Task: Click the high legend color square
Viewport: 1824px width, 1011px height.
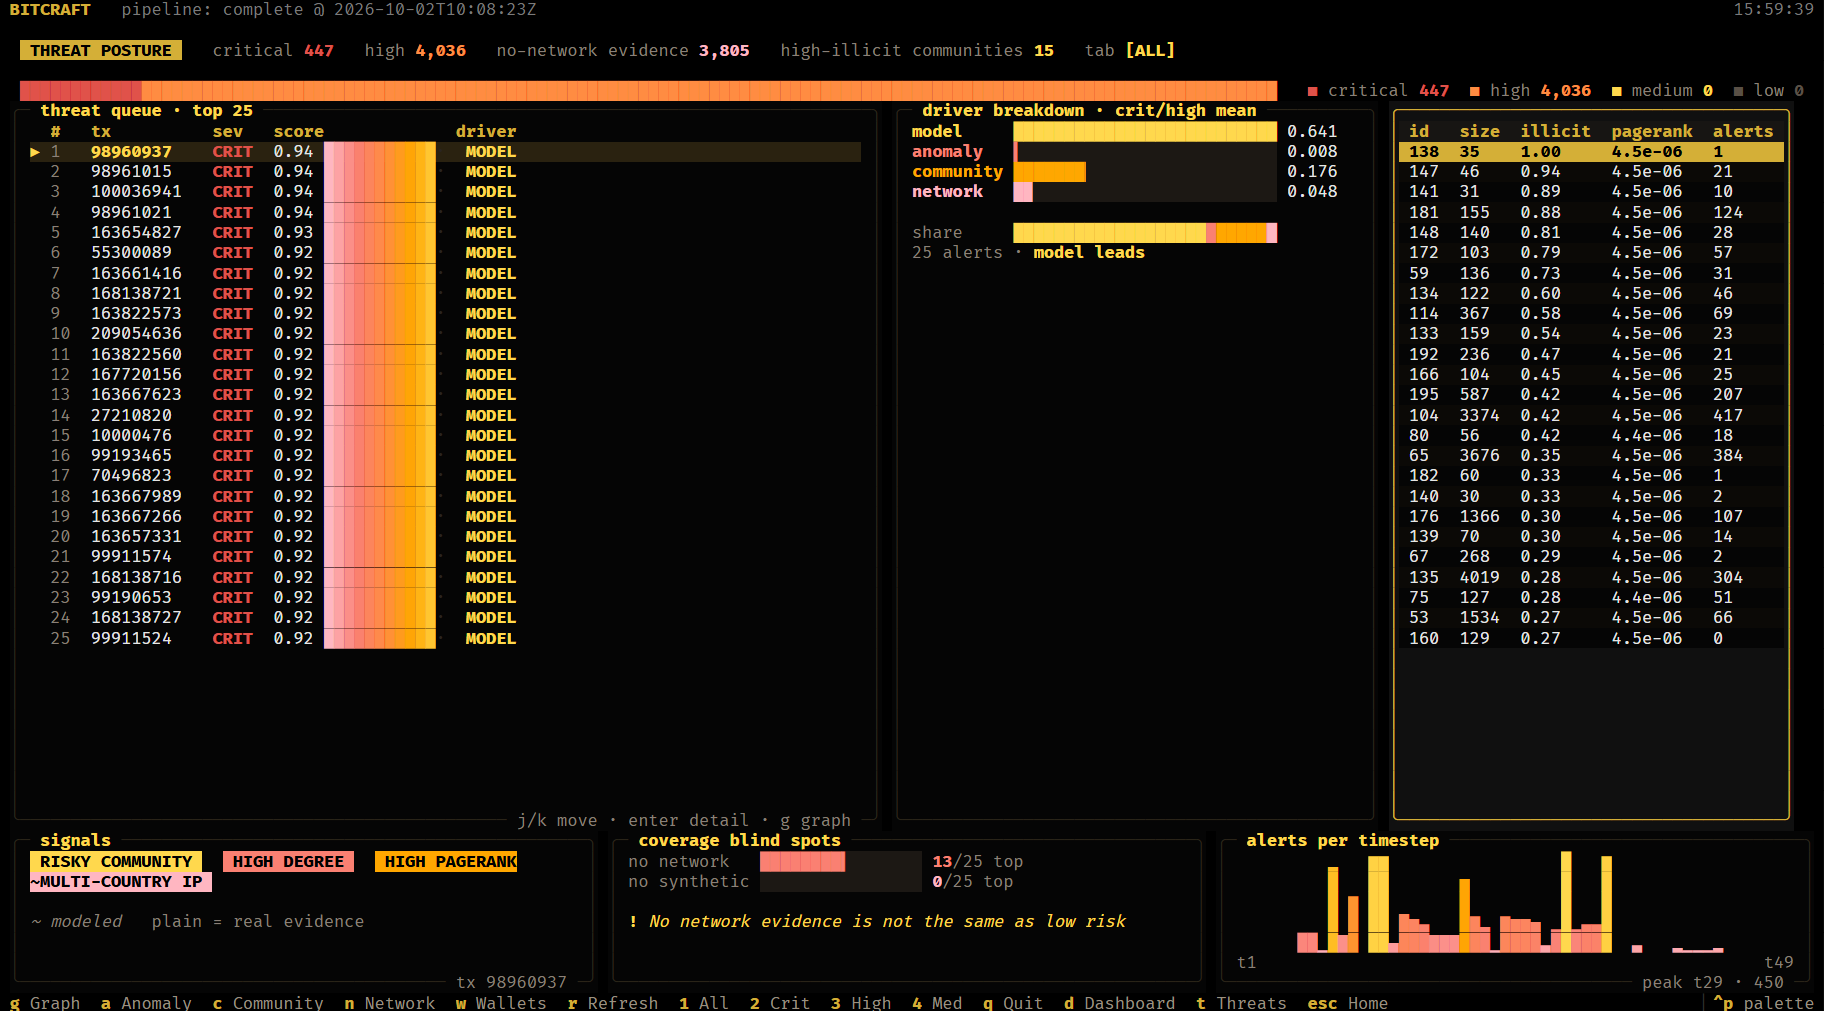Action: pyautogui.click(x=1474, y=91)
